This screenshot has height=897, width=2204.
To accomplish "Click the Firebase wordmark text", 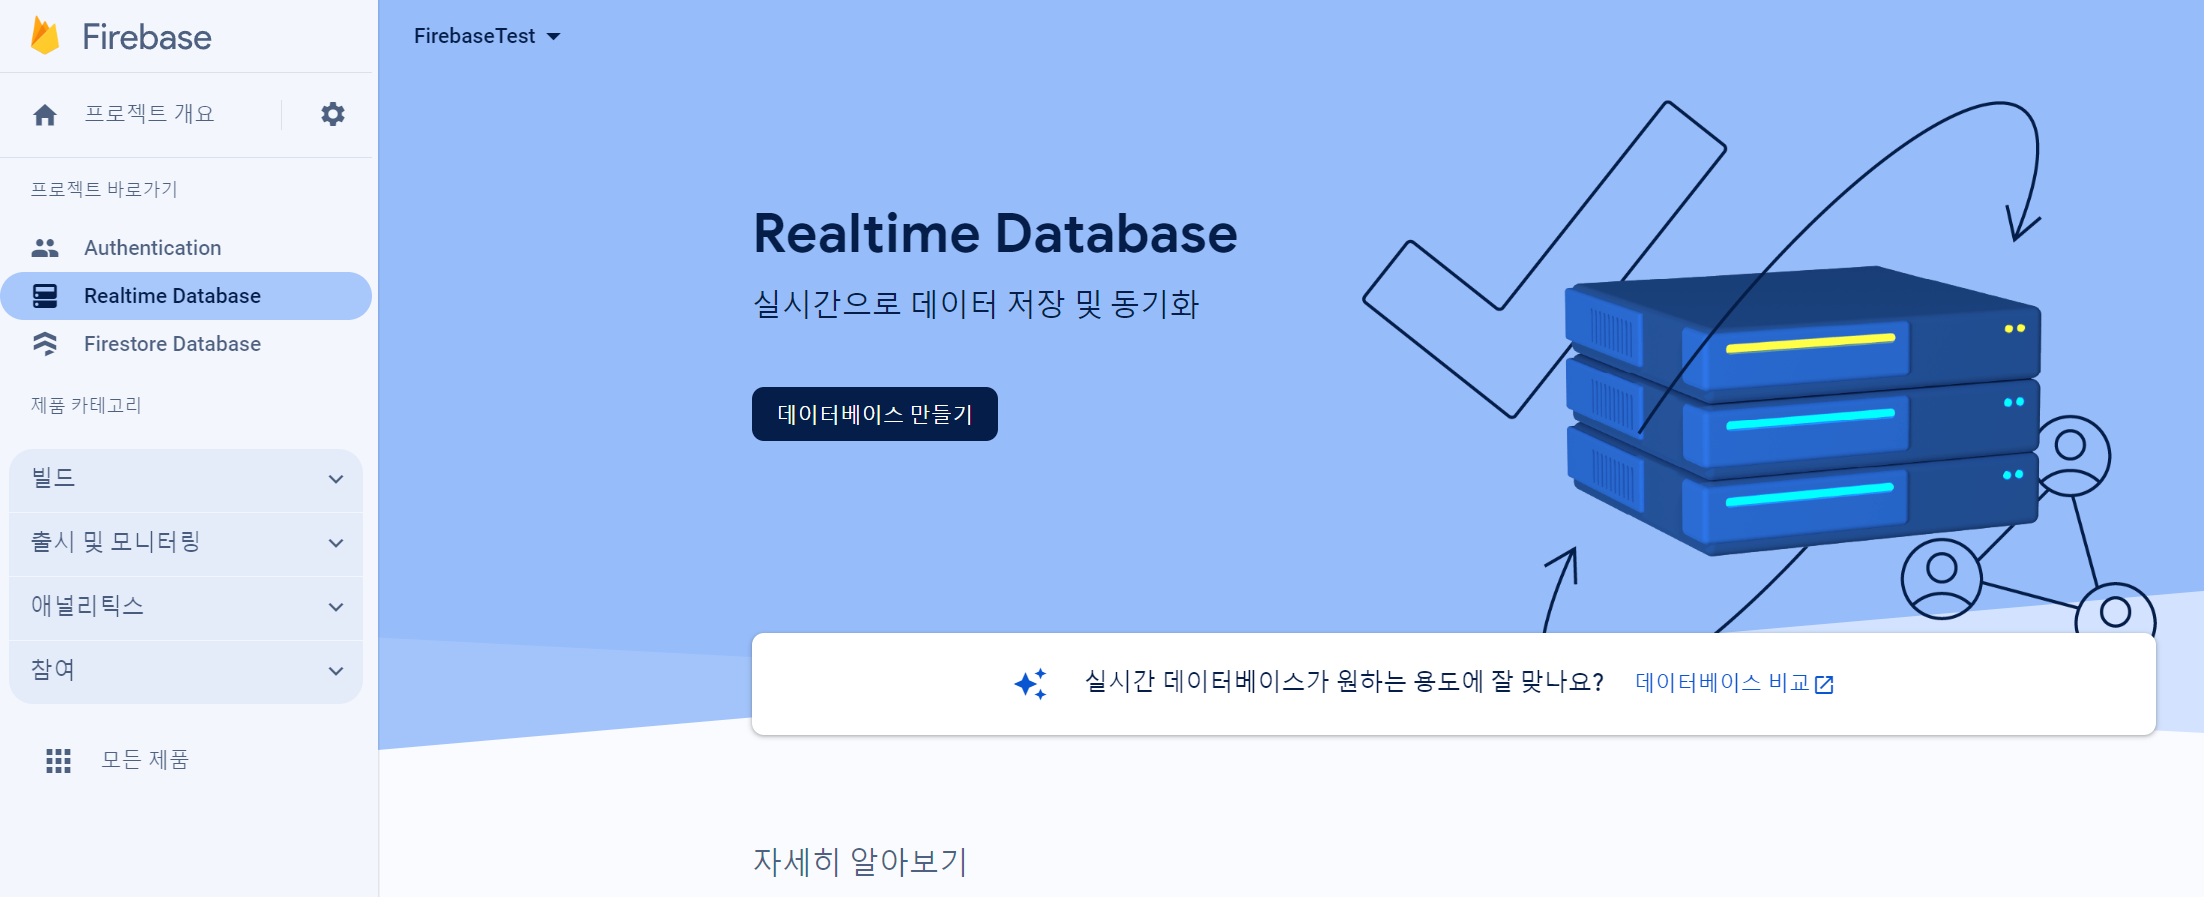I will pyautogui.click(x=147, y=37).
